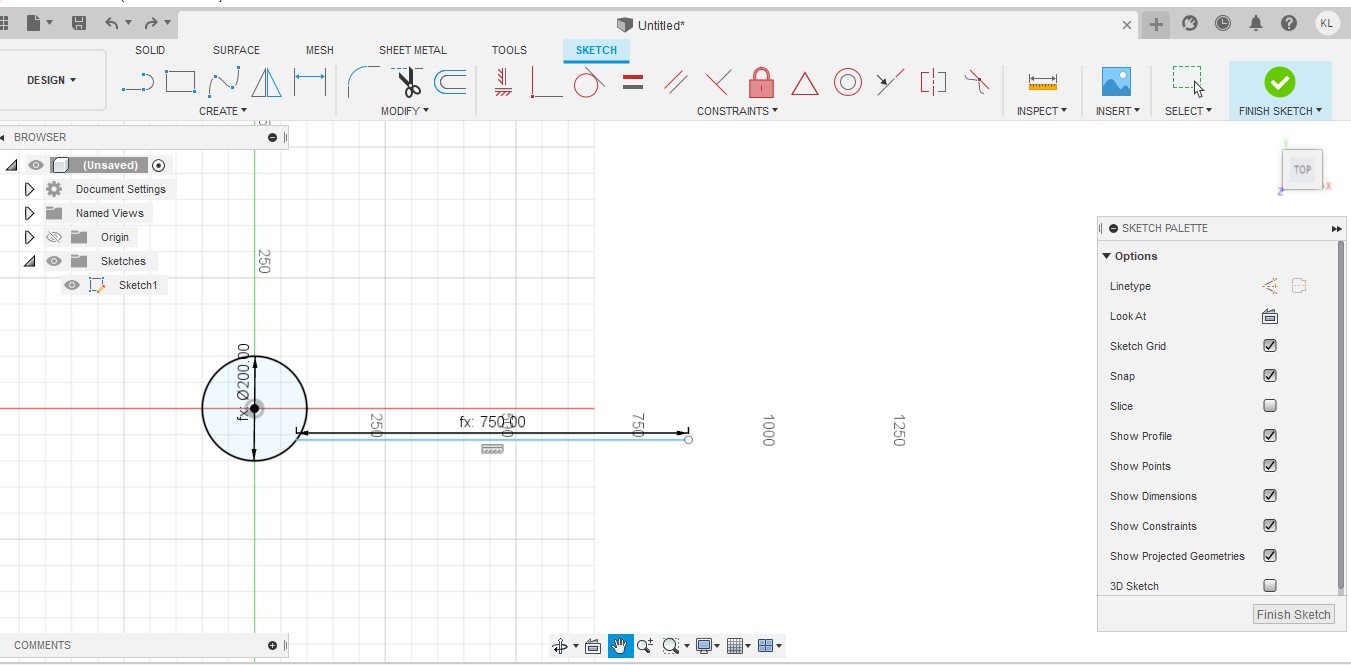Save the document with the disk icon
The height and width of the screenshot is (665, 1351).
point(79,23)
